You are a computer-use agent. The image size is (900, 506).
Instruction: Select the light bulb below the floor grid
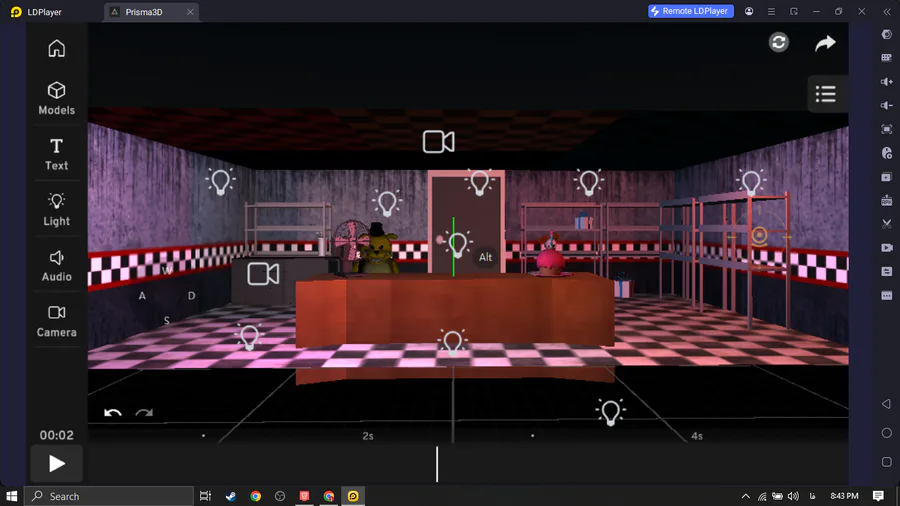(610, 412)
